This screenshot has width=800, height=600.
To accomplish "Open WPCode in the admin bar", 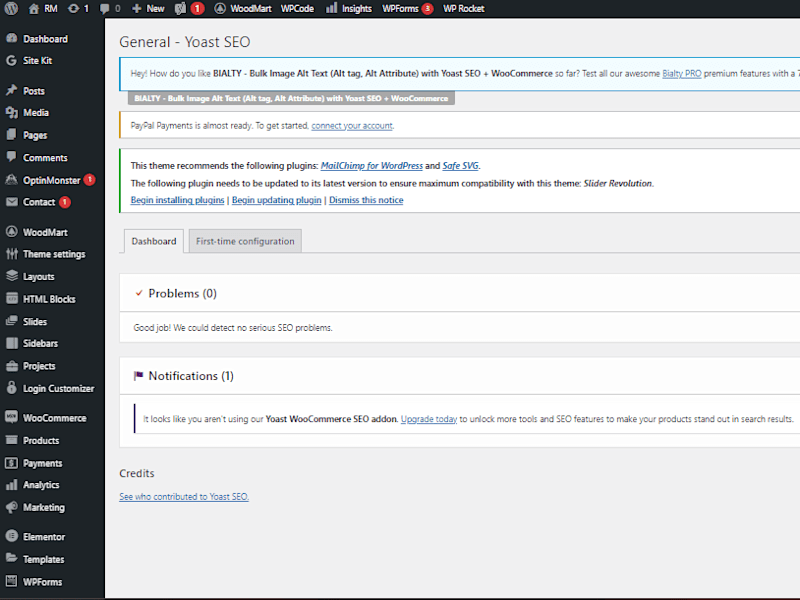I will point(297,9).
